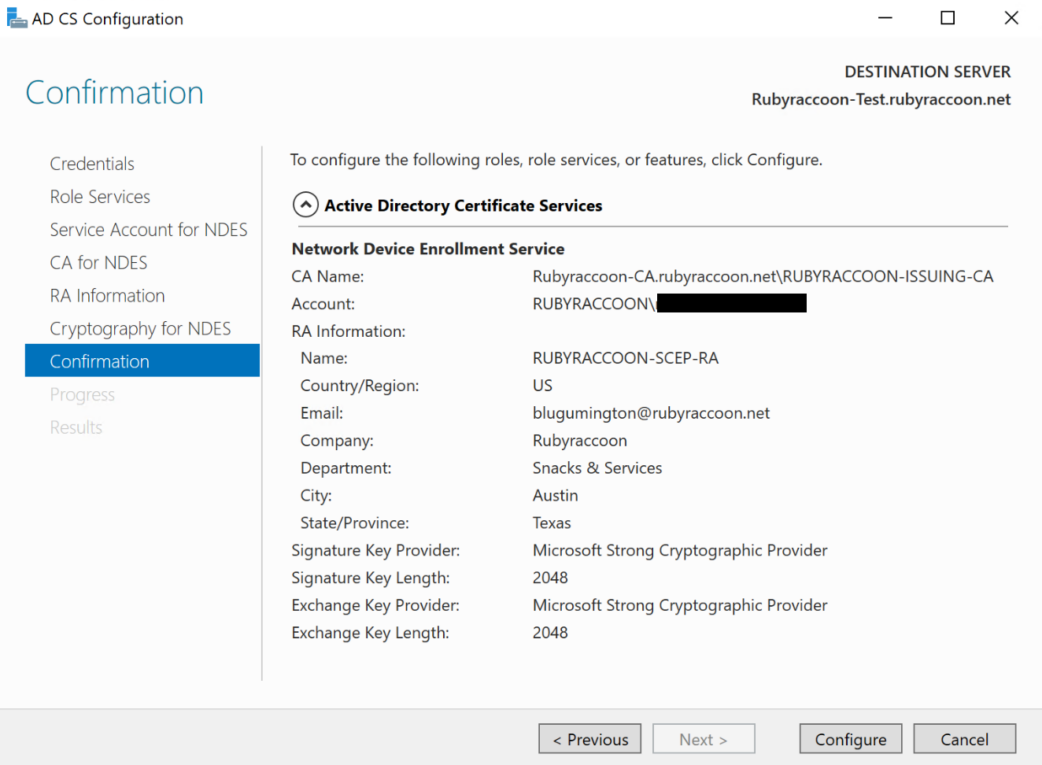
Task: Click the Previous button
Action: (x=589, y=738)
